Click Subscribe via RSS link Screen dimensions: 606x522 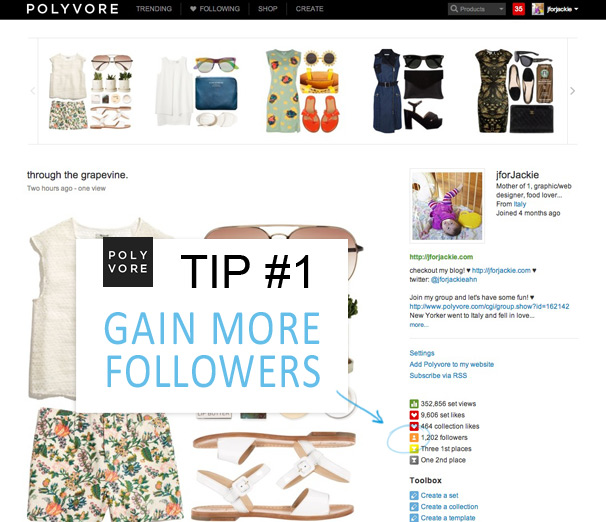click(438, 376)
